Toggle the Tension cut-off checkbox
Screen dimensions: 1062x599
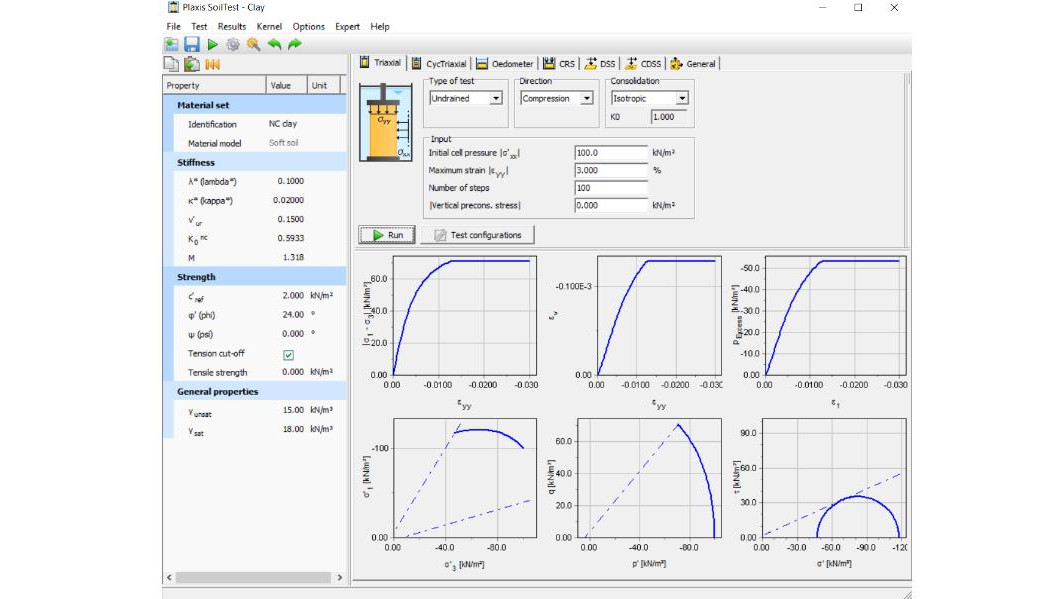tap(288, 354)
